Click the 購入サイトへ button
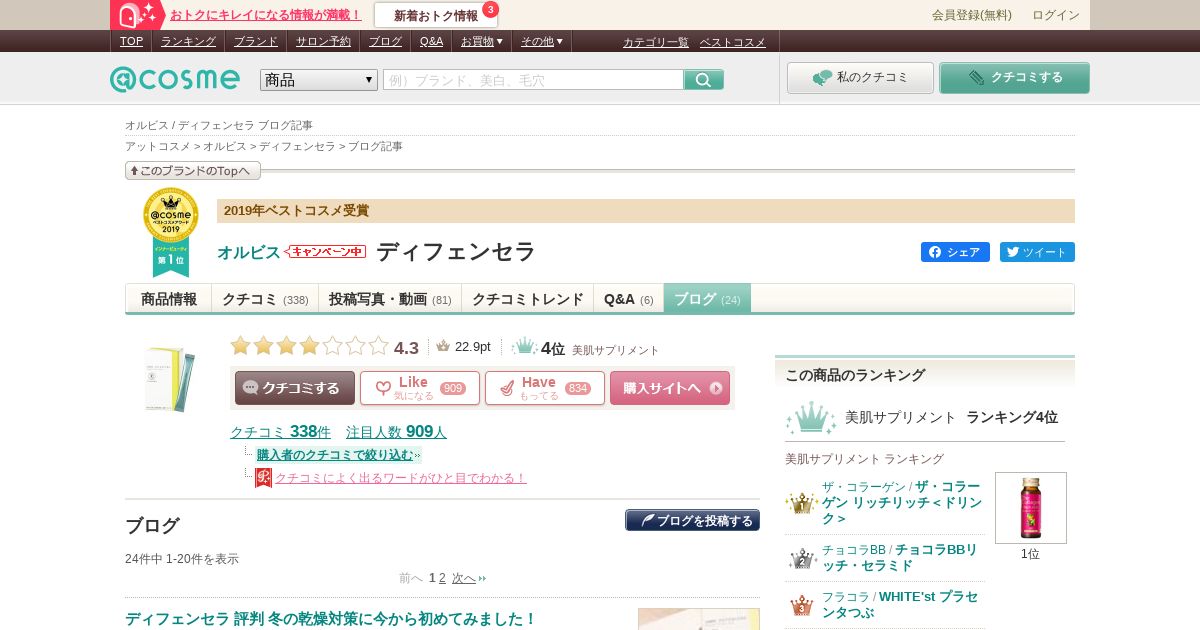This screenshot has height=630, width=1200. pos(670,388)
